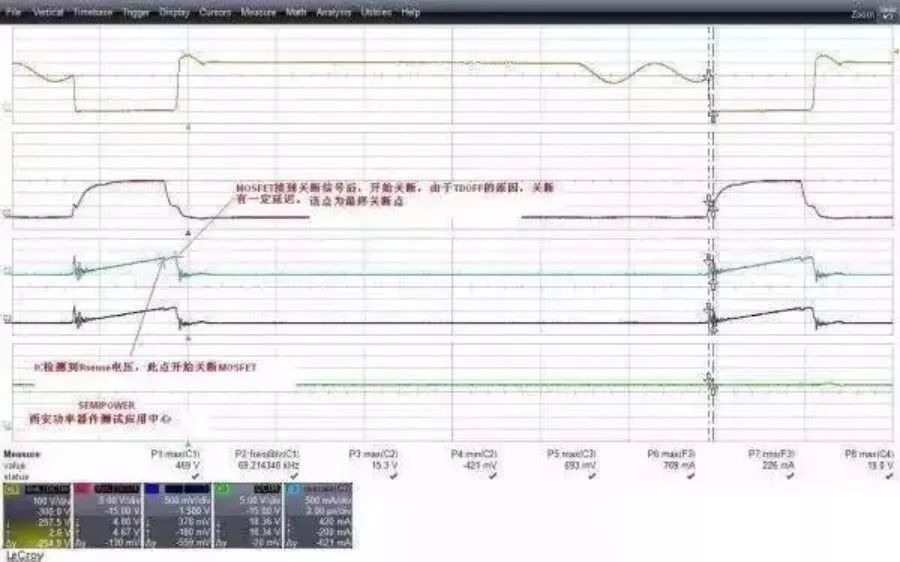Viewport: 900px width, 562px height.
Task: Open the File menu
Action: 14,13
